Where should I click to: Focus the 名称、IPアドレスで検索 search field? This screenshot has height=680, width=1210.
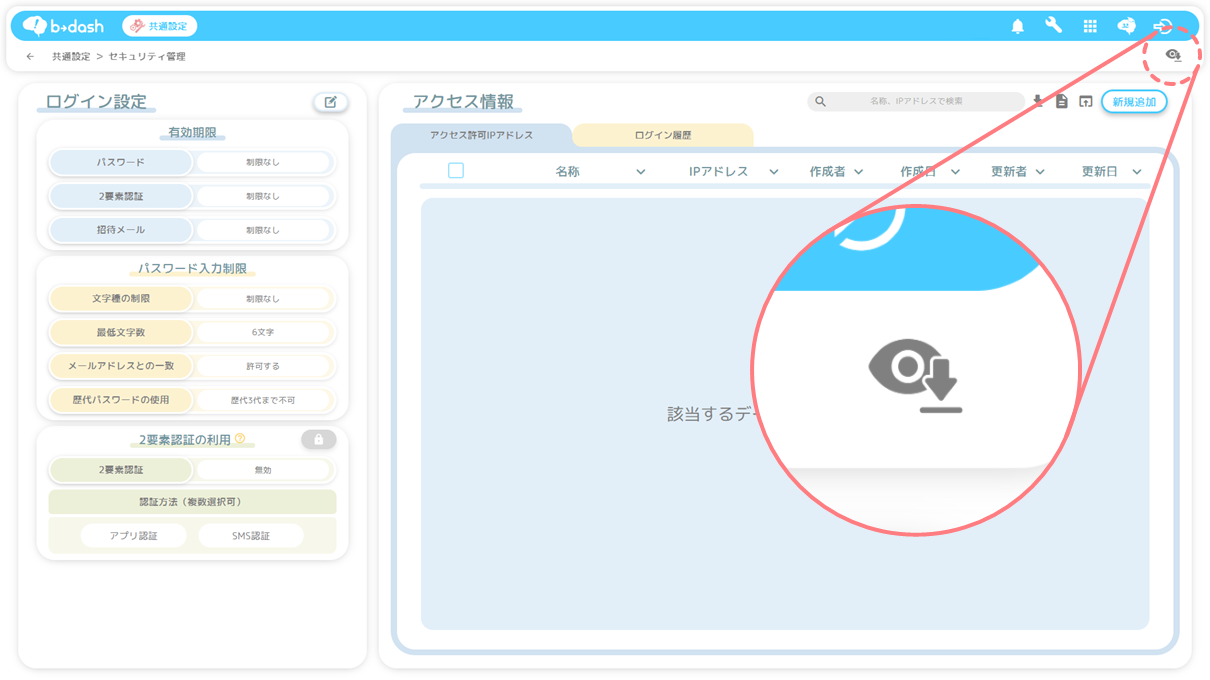(916, 102)
